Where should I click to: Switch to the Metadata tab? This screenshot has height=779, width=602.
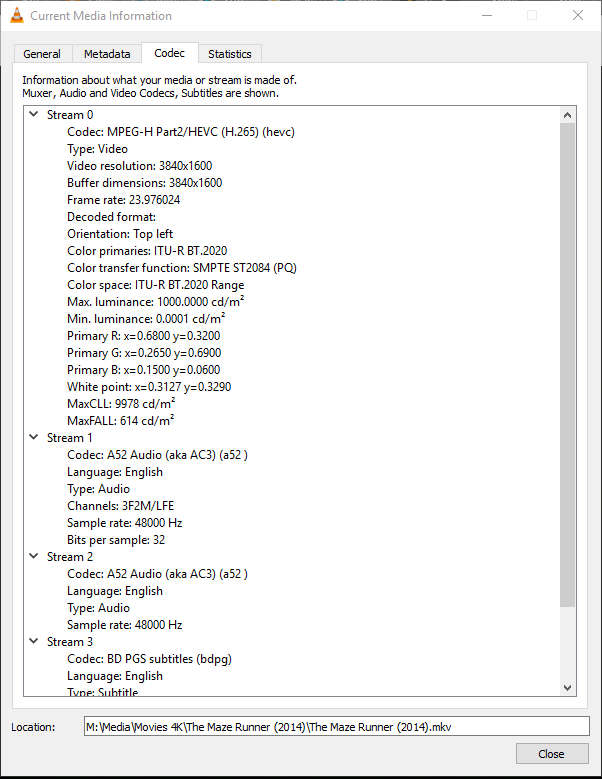point(107,54)
